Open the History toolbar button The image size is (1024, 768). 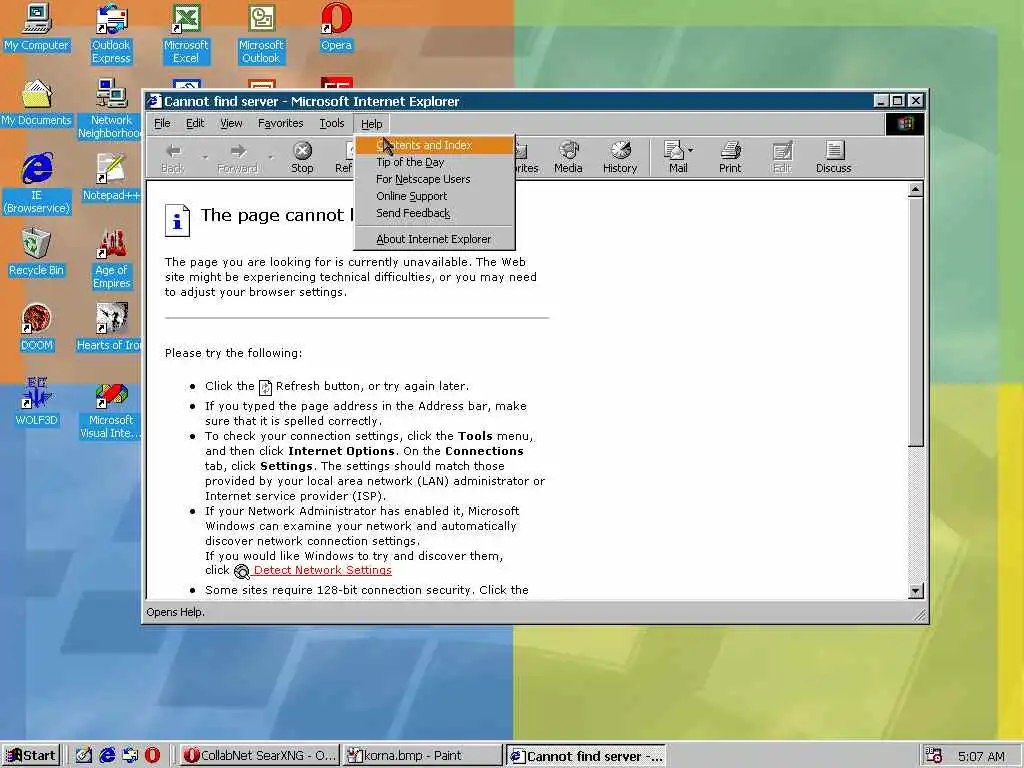[x=620, y=157]
